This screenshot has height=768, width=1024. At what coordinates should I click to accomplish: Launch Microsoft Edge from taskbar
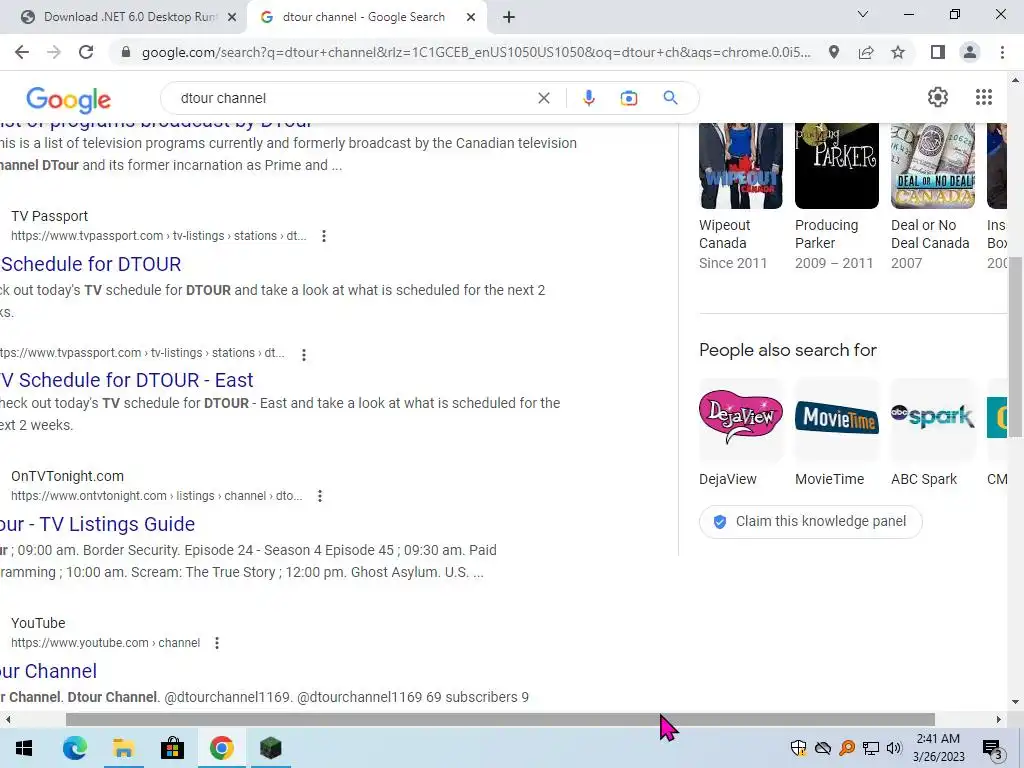coord(74,748)
